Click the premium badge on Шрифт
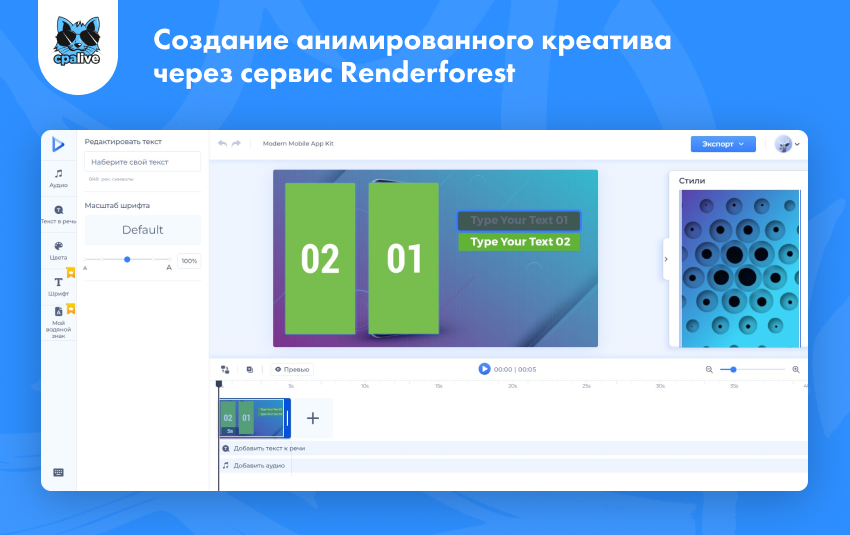This screenshot has width=850, height=535. [x=70, y=272]
